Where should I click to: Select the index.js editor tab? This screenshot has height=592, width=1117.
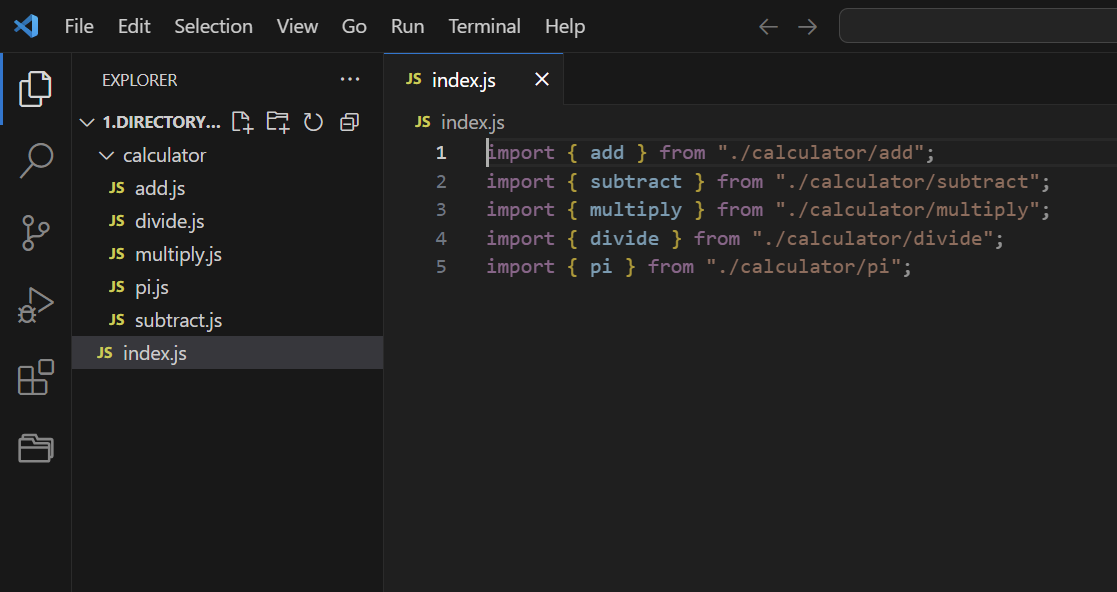pos(474,79)
